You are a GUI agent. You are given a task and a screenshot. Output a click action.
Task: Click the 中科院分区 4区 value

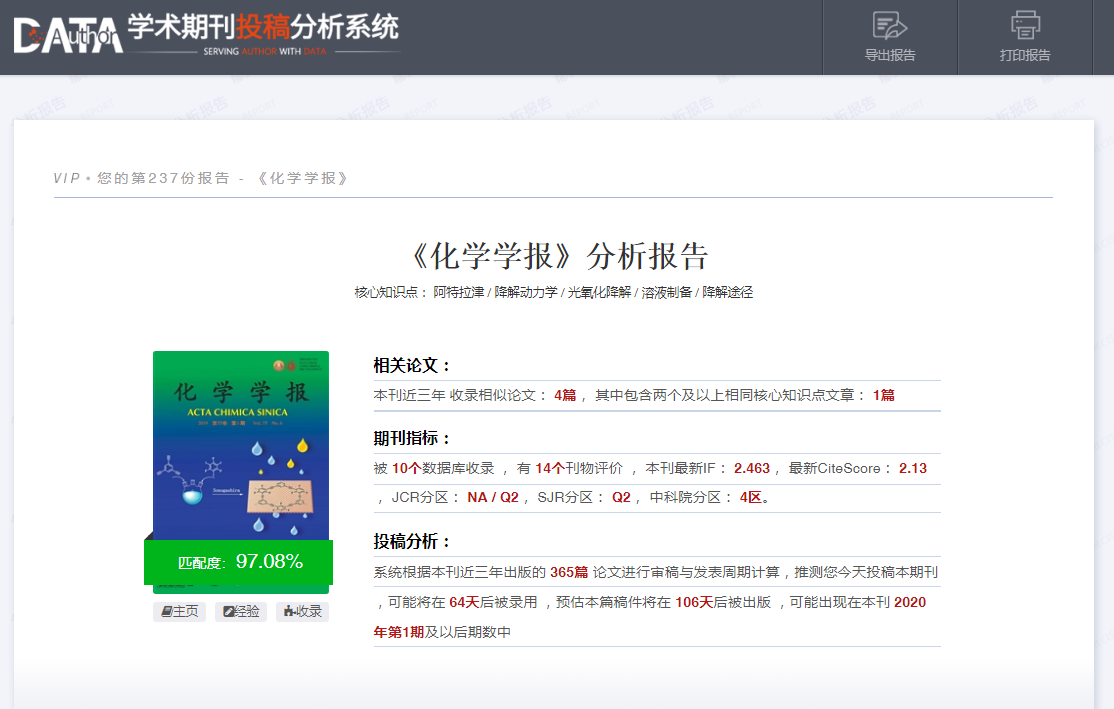tap(750, 497)
